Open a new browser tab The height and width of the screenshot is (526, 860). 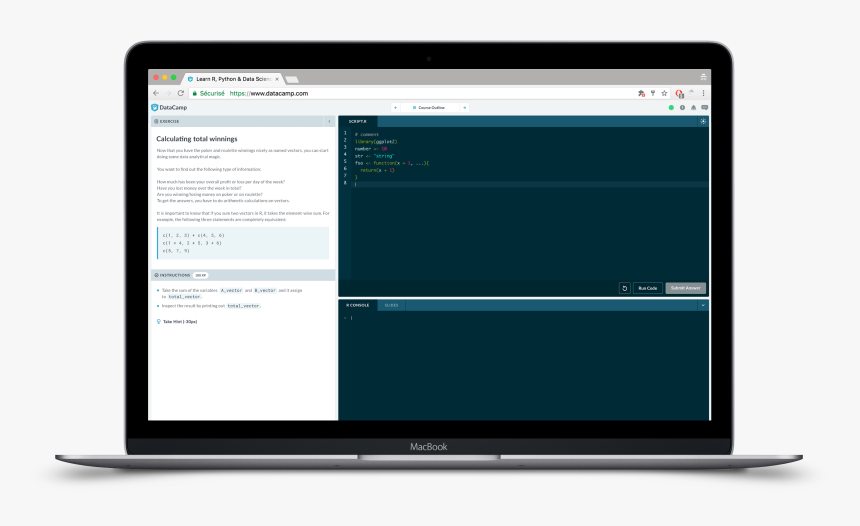292,80
